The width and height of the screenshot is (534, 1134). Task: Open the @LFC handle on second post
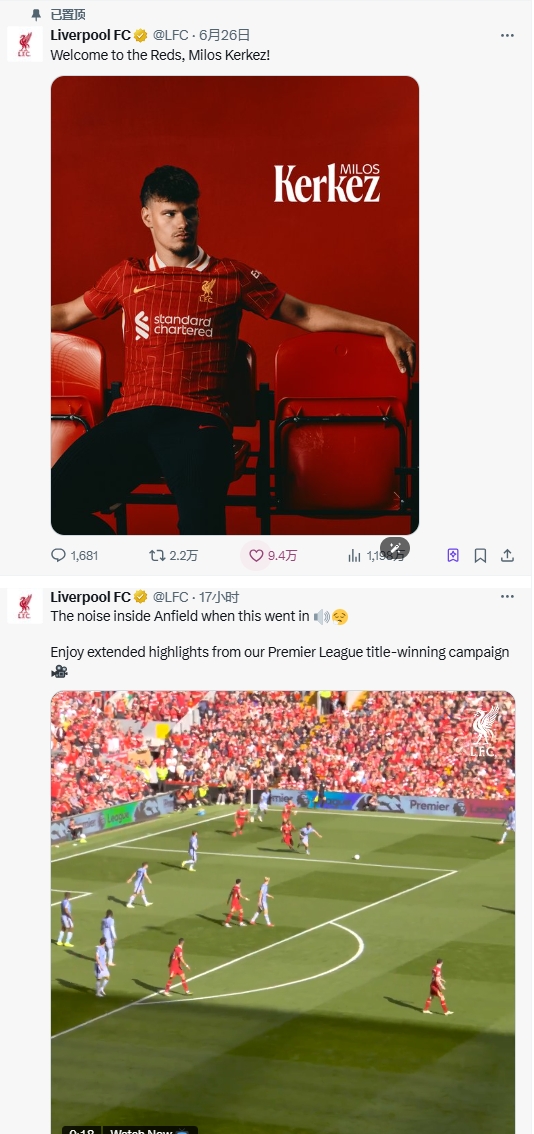(170, 597)
